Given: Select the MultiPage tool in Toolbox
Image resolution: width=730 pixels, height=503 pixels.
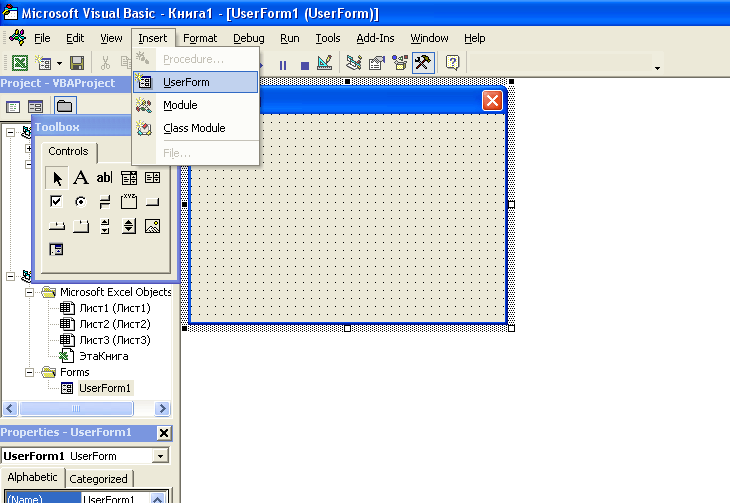Looking at the screenshot, I should pyautogui.click(x=81, y=226).
